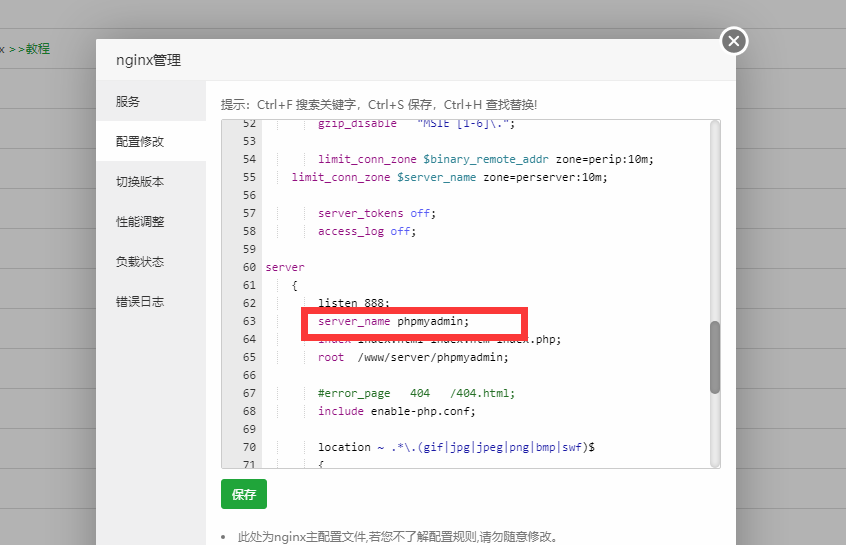Click the '#error_page 404 /404.html;' comment line
The height and width of the screenshot is (545, 846).
[417, 393]
